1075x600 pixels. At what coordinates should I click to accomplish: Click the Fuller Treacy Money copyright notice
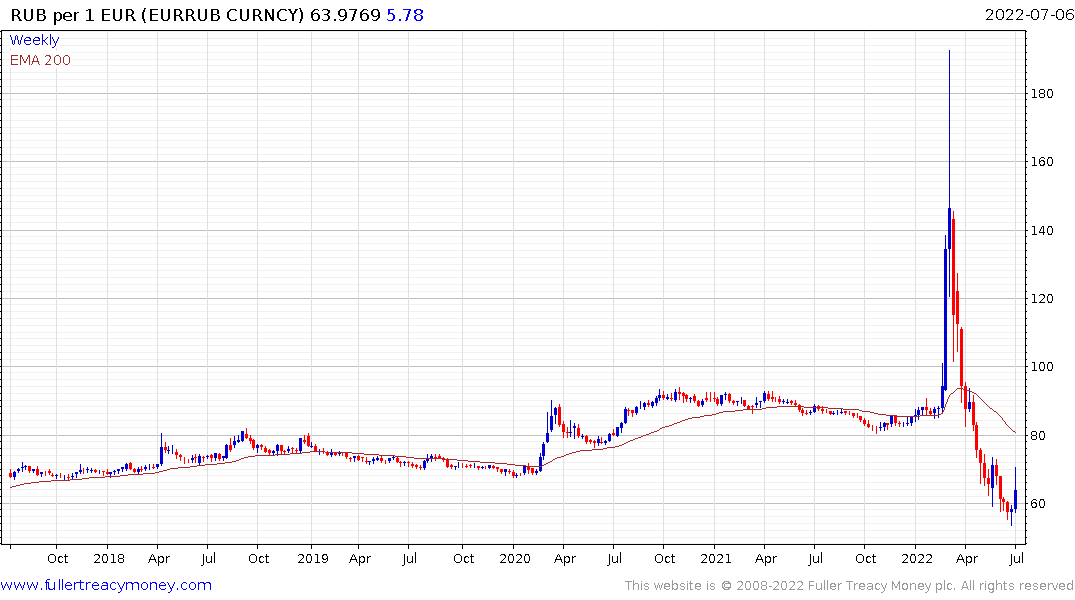(849, 586)
